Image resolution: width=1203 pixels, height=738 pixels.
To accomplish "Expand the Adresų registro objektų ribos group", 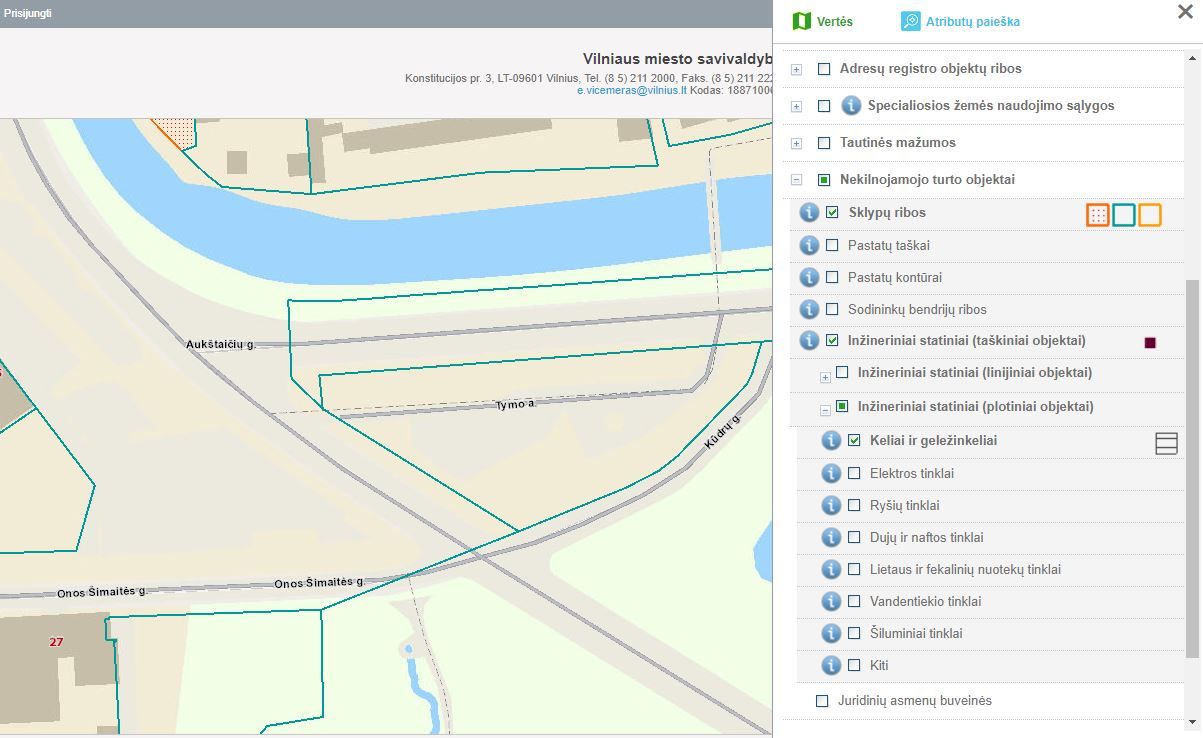I will [797, 70].
